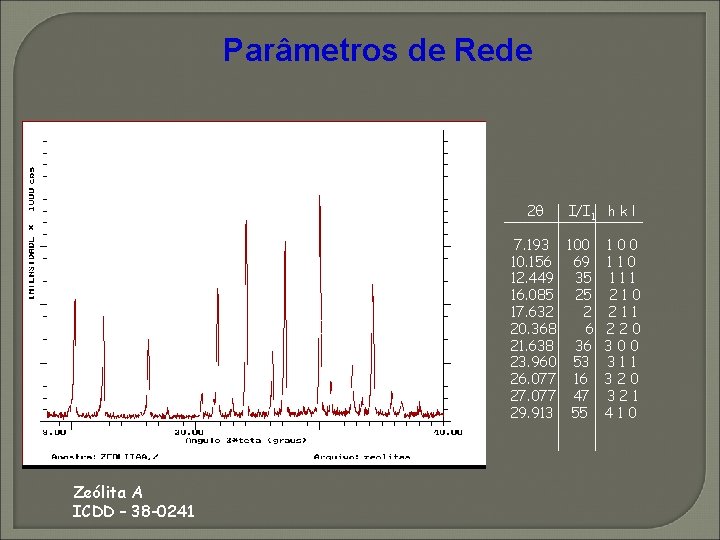
Task: Click the 'ICDD – 38-0241' caption
Action: (134, 511)
